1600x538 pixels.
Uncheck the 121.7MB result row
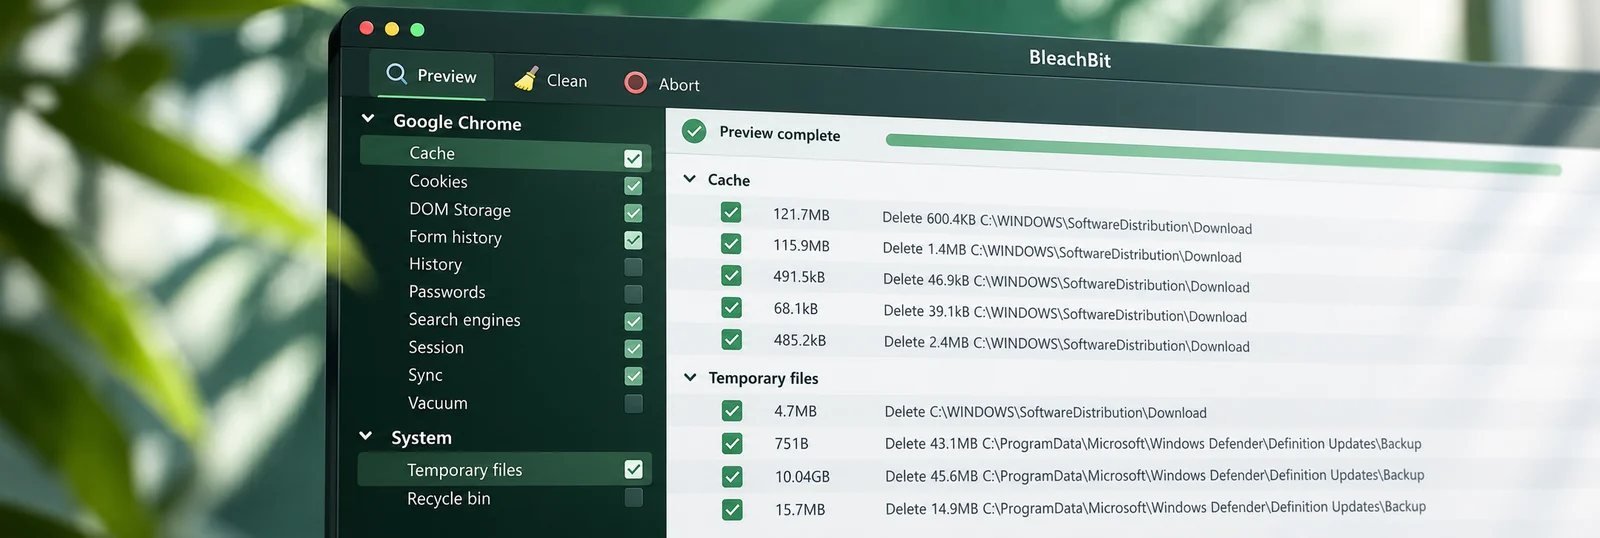pyautogui.click(x=731, y=212)
